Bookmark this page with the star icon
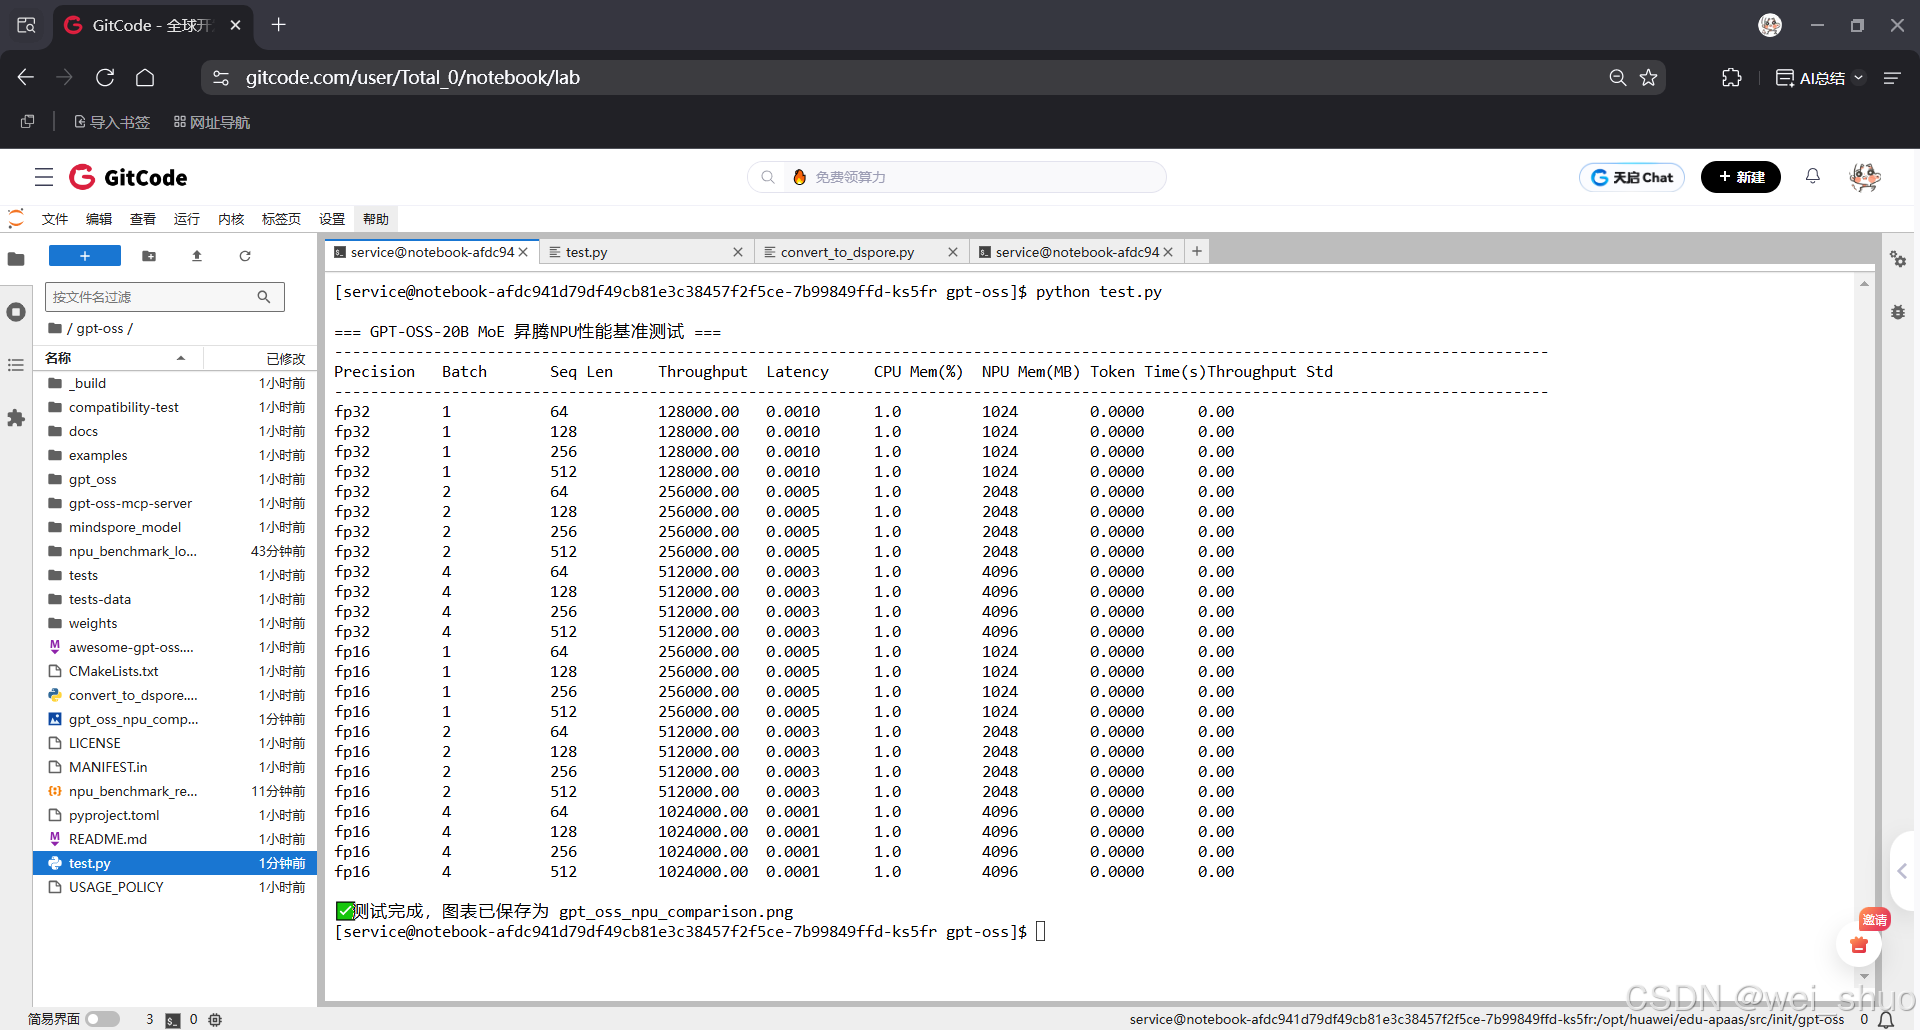Image resolution: width=1920 pixels, height=1030 pixels. coord(1649,77)
